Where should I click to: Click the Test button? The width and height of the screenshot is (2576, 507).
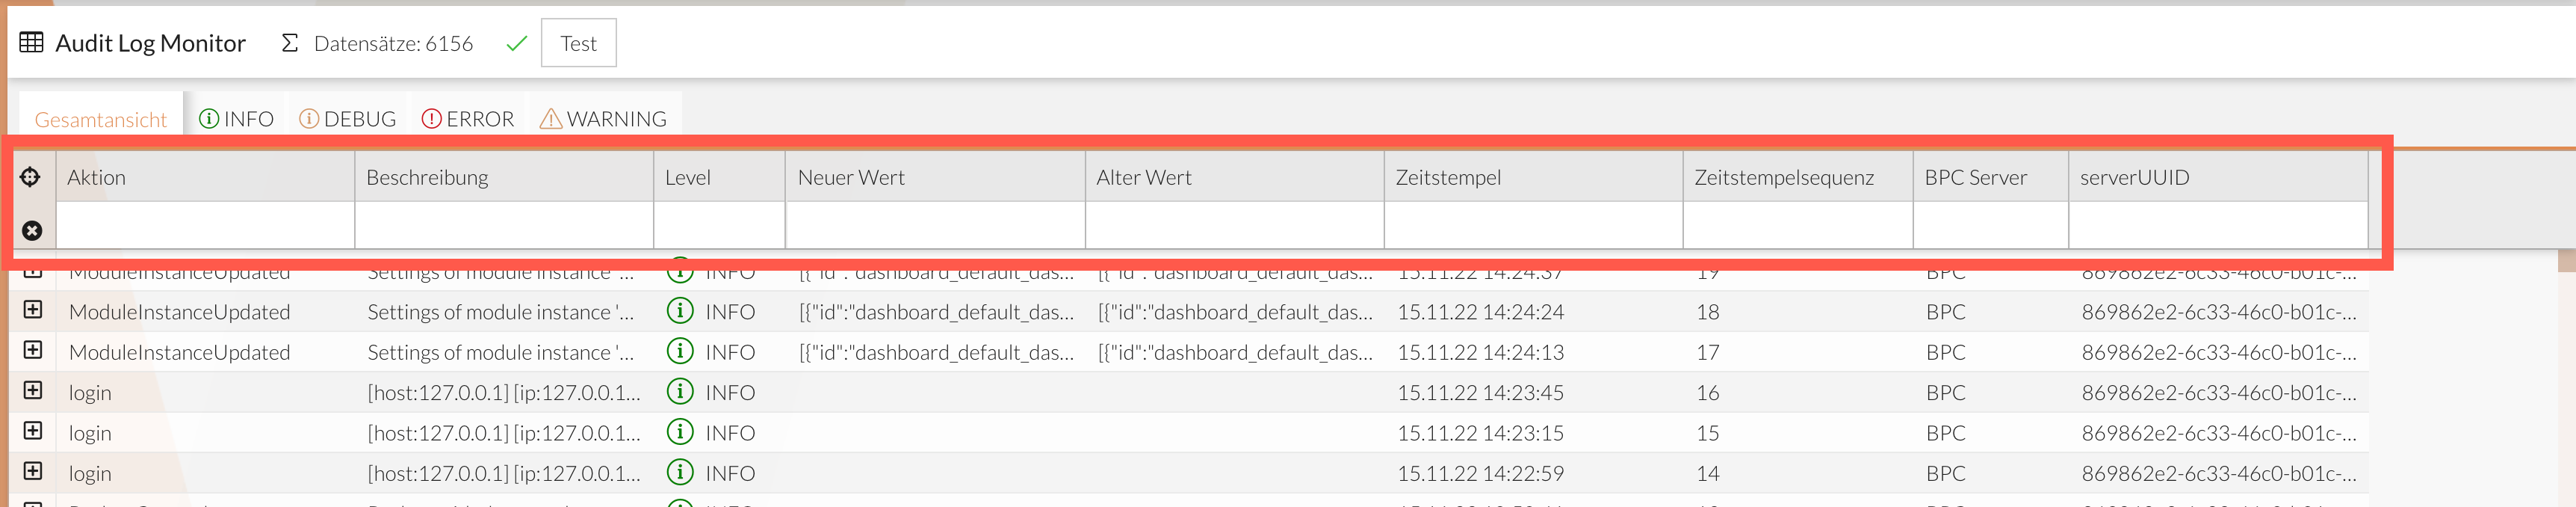coord(578,43)
